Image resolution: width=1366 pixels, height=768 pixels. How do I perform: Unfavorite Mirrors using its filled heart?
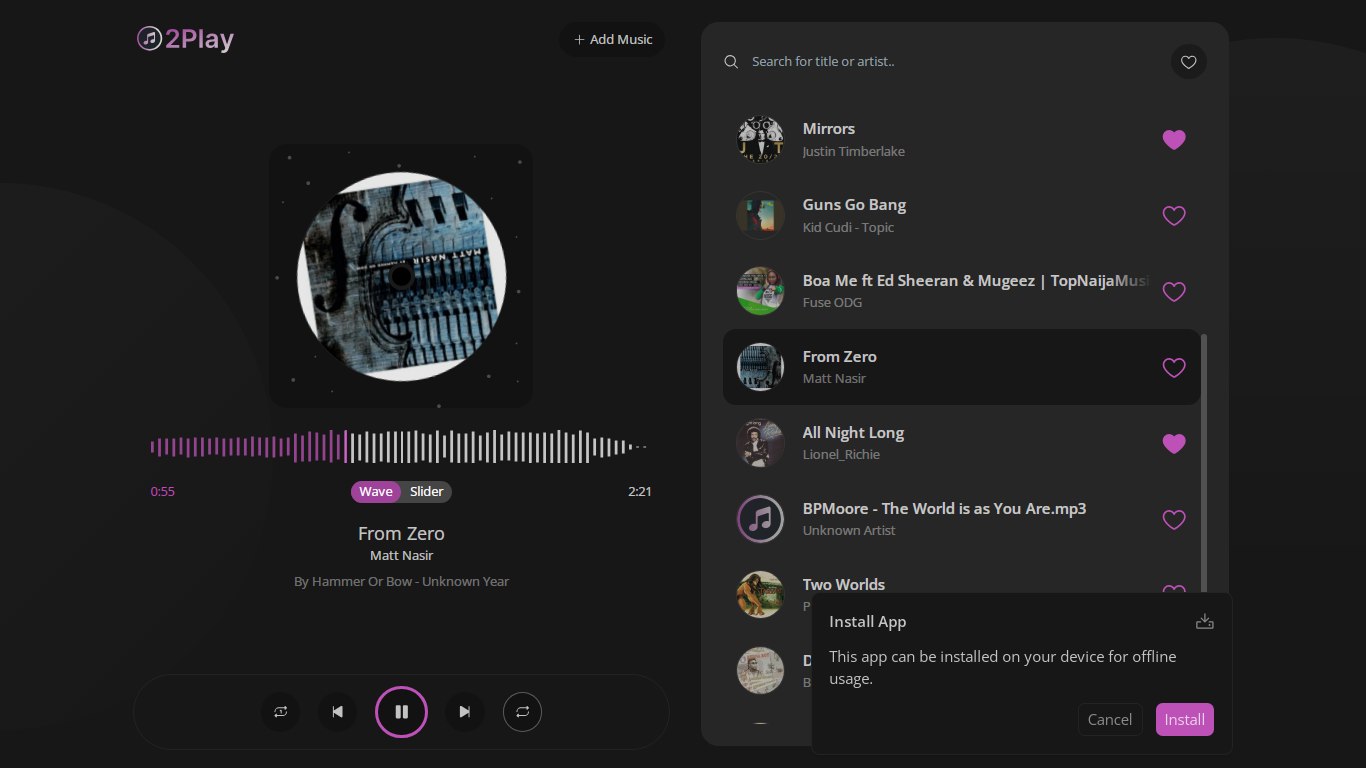click(x=1174, y=140)
